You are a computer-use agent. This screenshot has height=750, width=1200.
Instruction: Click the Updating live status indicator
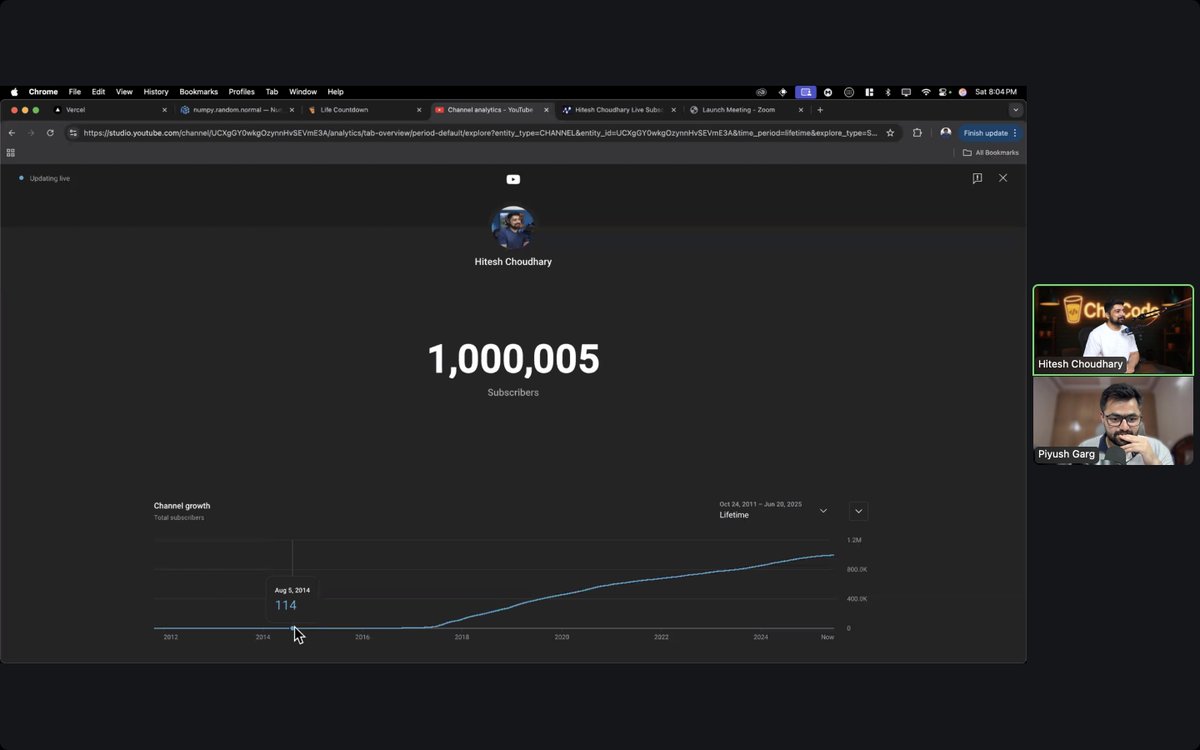44,178
